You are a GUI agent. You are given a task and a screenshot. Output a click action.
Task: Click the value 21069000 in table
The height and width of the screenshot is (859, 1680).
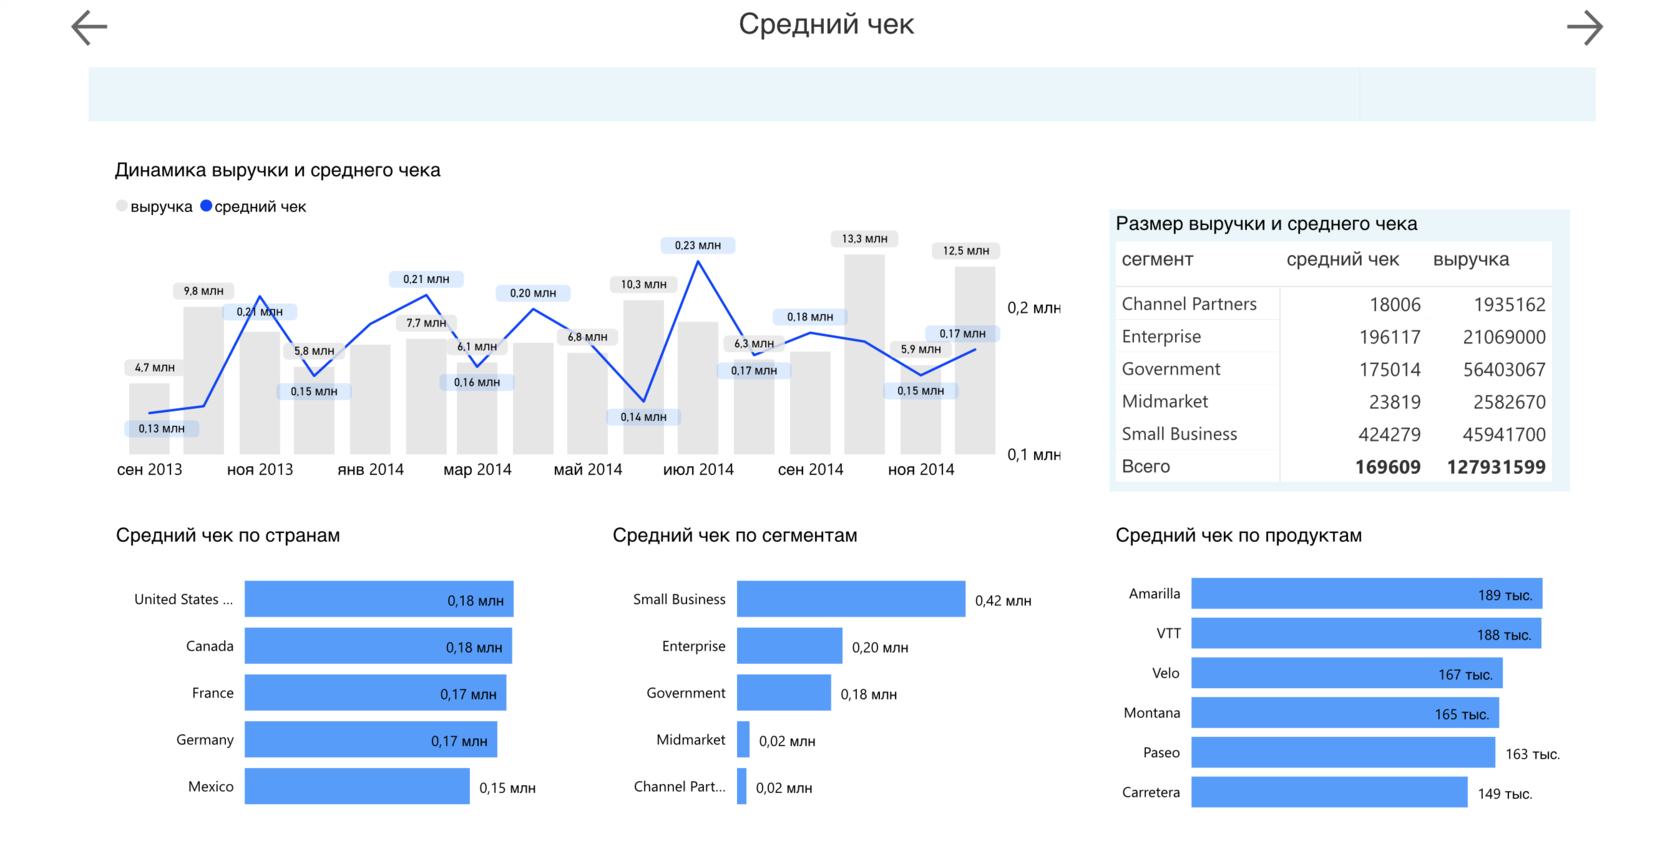click(1504, 338)
